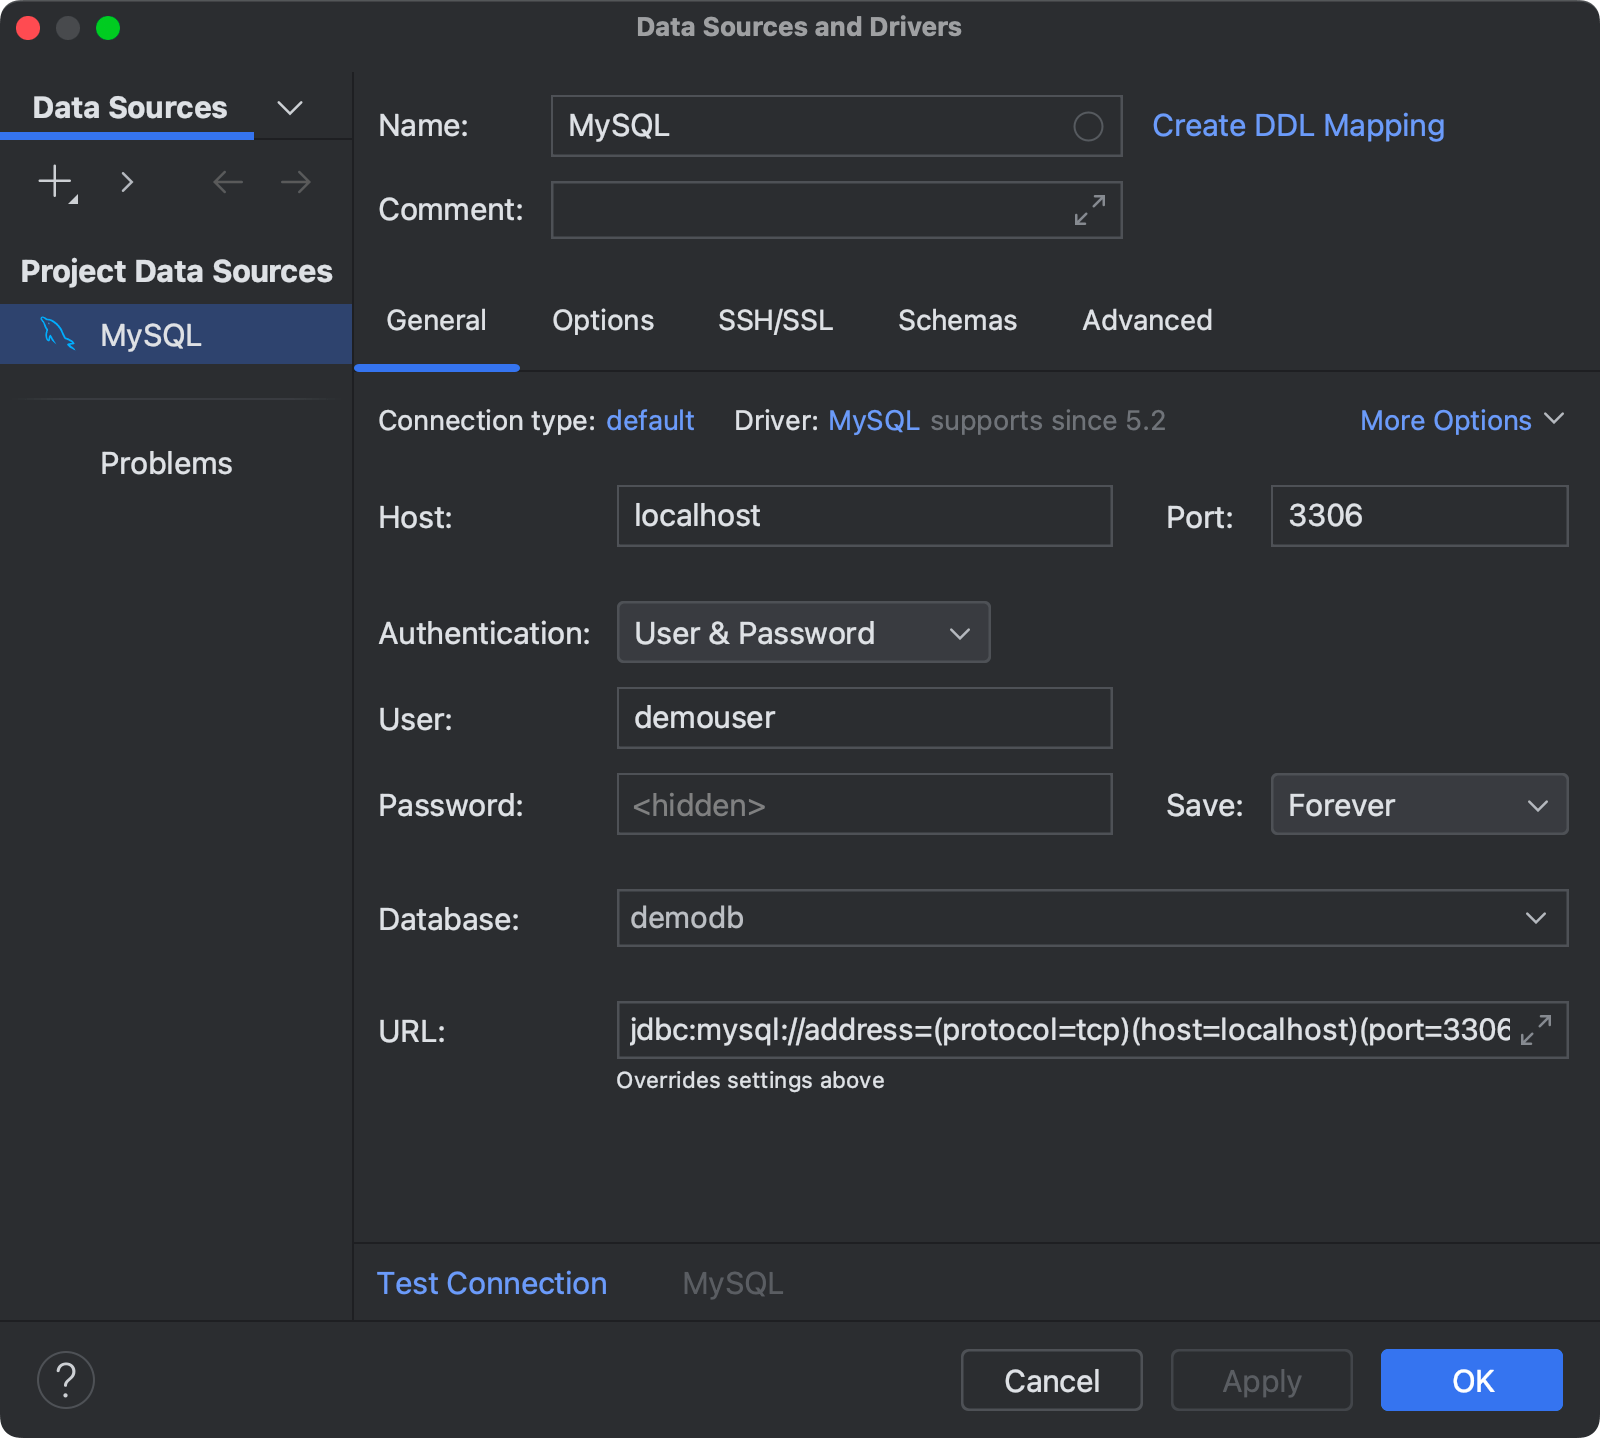Viewport: 1600px width, 1438px height.
Task: Click the forward navigation arrow
Action: 293,182
